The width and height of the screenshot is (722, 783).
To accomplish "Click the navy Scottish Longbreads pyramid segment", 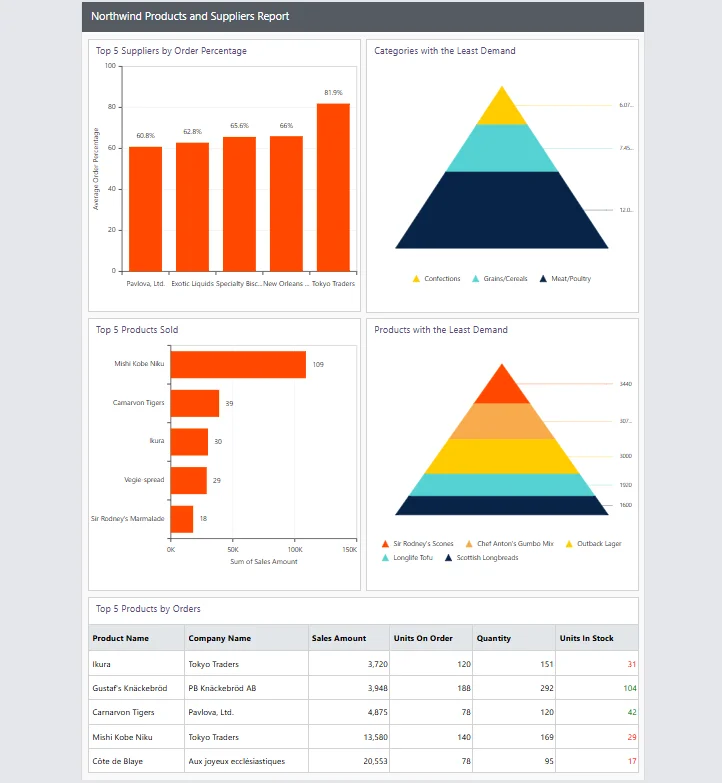I will click(x=502, y=505).
